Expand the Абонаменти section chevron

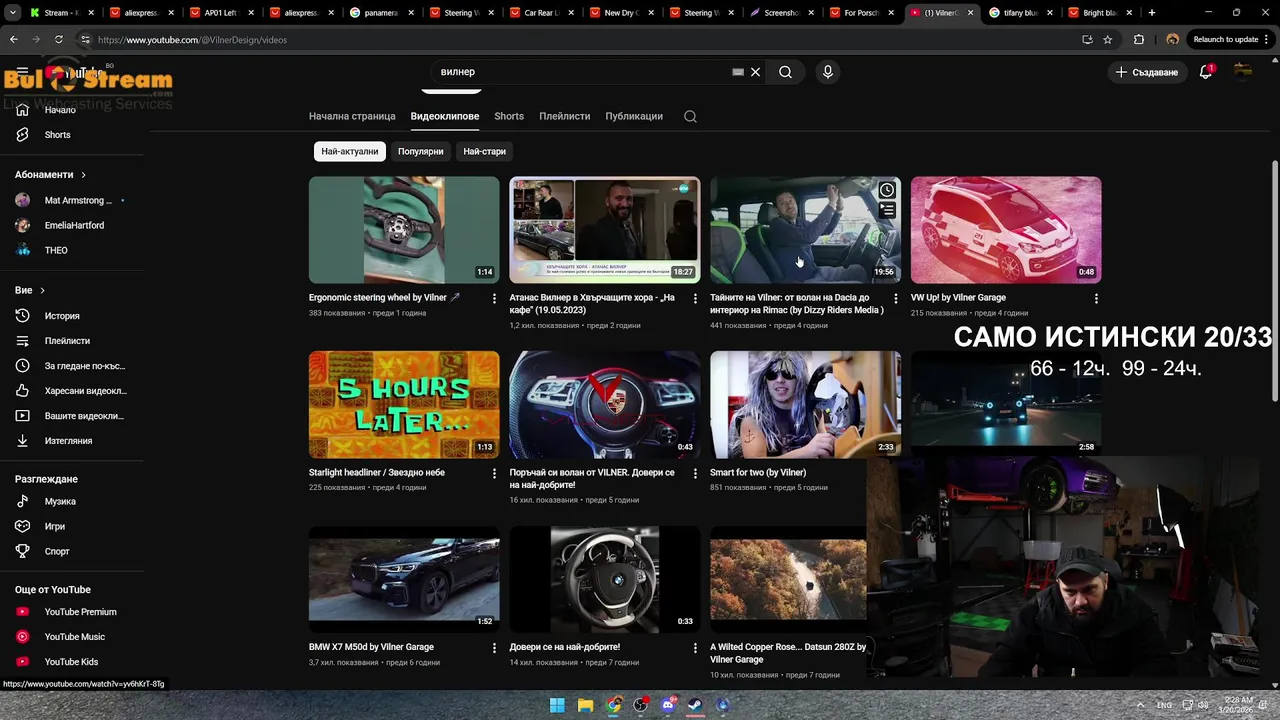click(83, 175)
